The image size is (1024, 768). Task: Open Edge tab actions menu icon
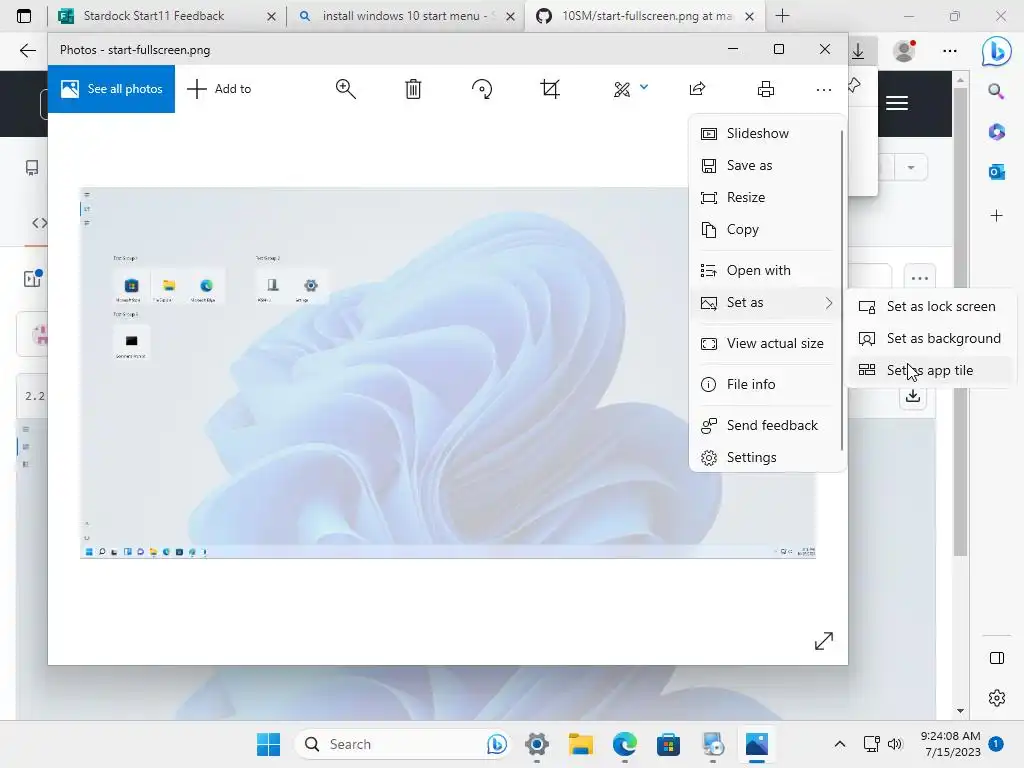[x=24, y=16]
